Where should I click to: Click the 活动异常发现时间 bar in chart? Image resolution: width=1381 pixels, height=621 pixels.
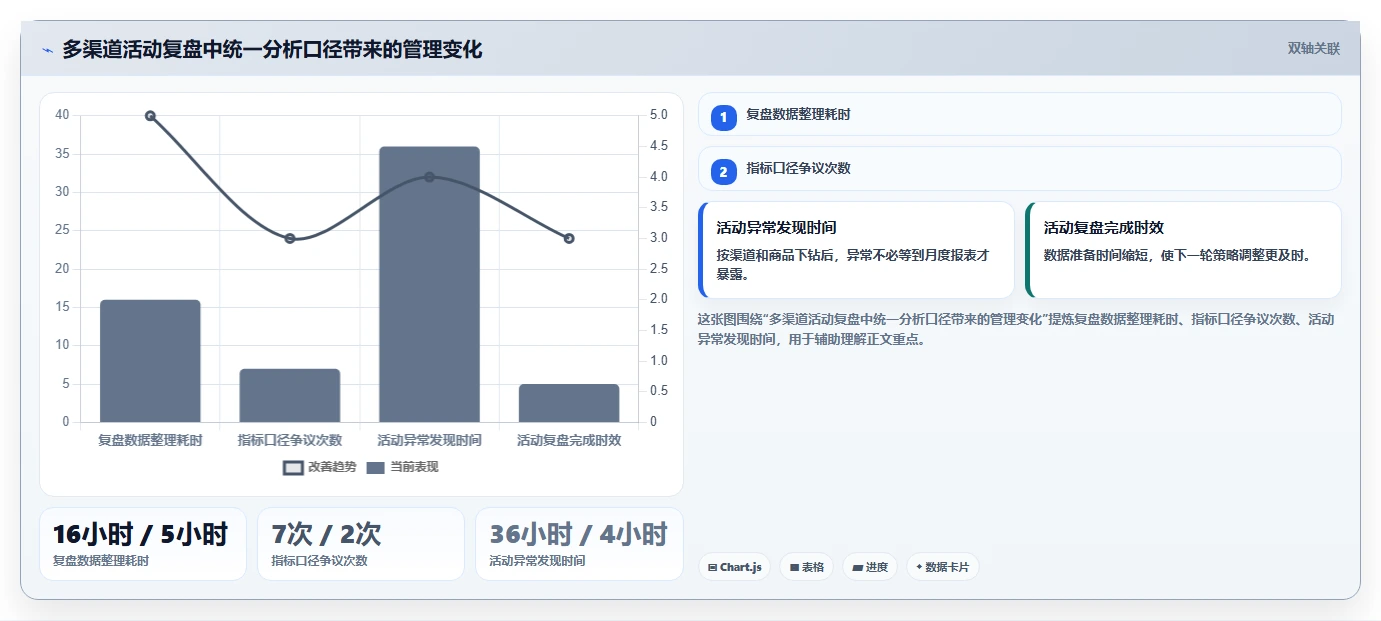click(x=429, y=284)
